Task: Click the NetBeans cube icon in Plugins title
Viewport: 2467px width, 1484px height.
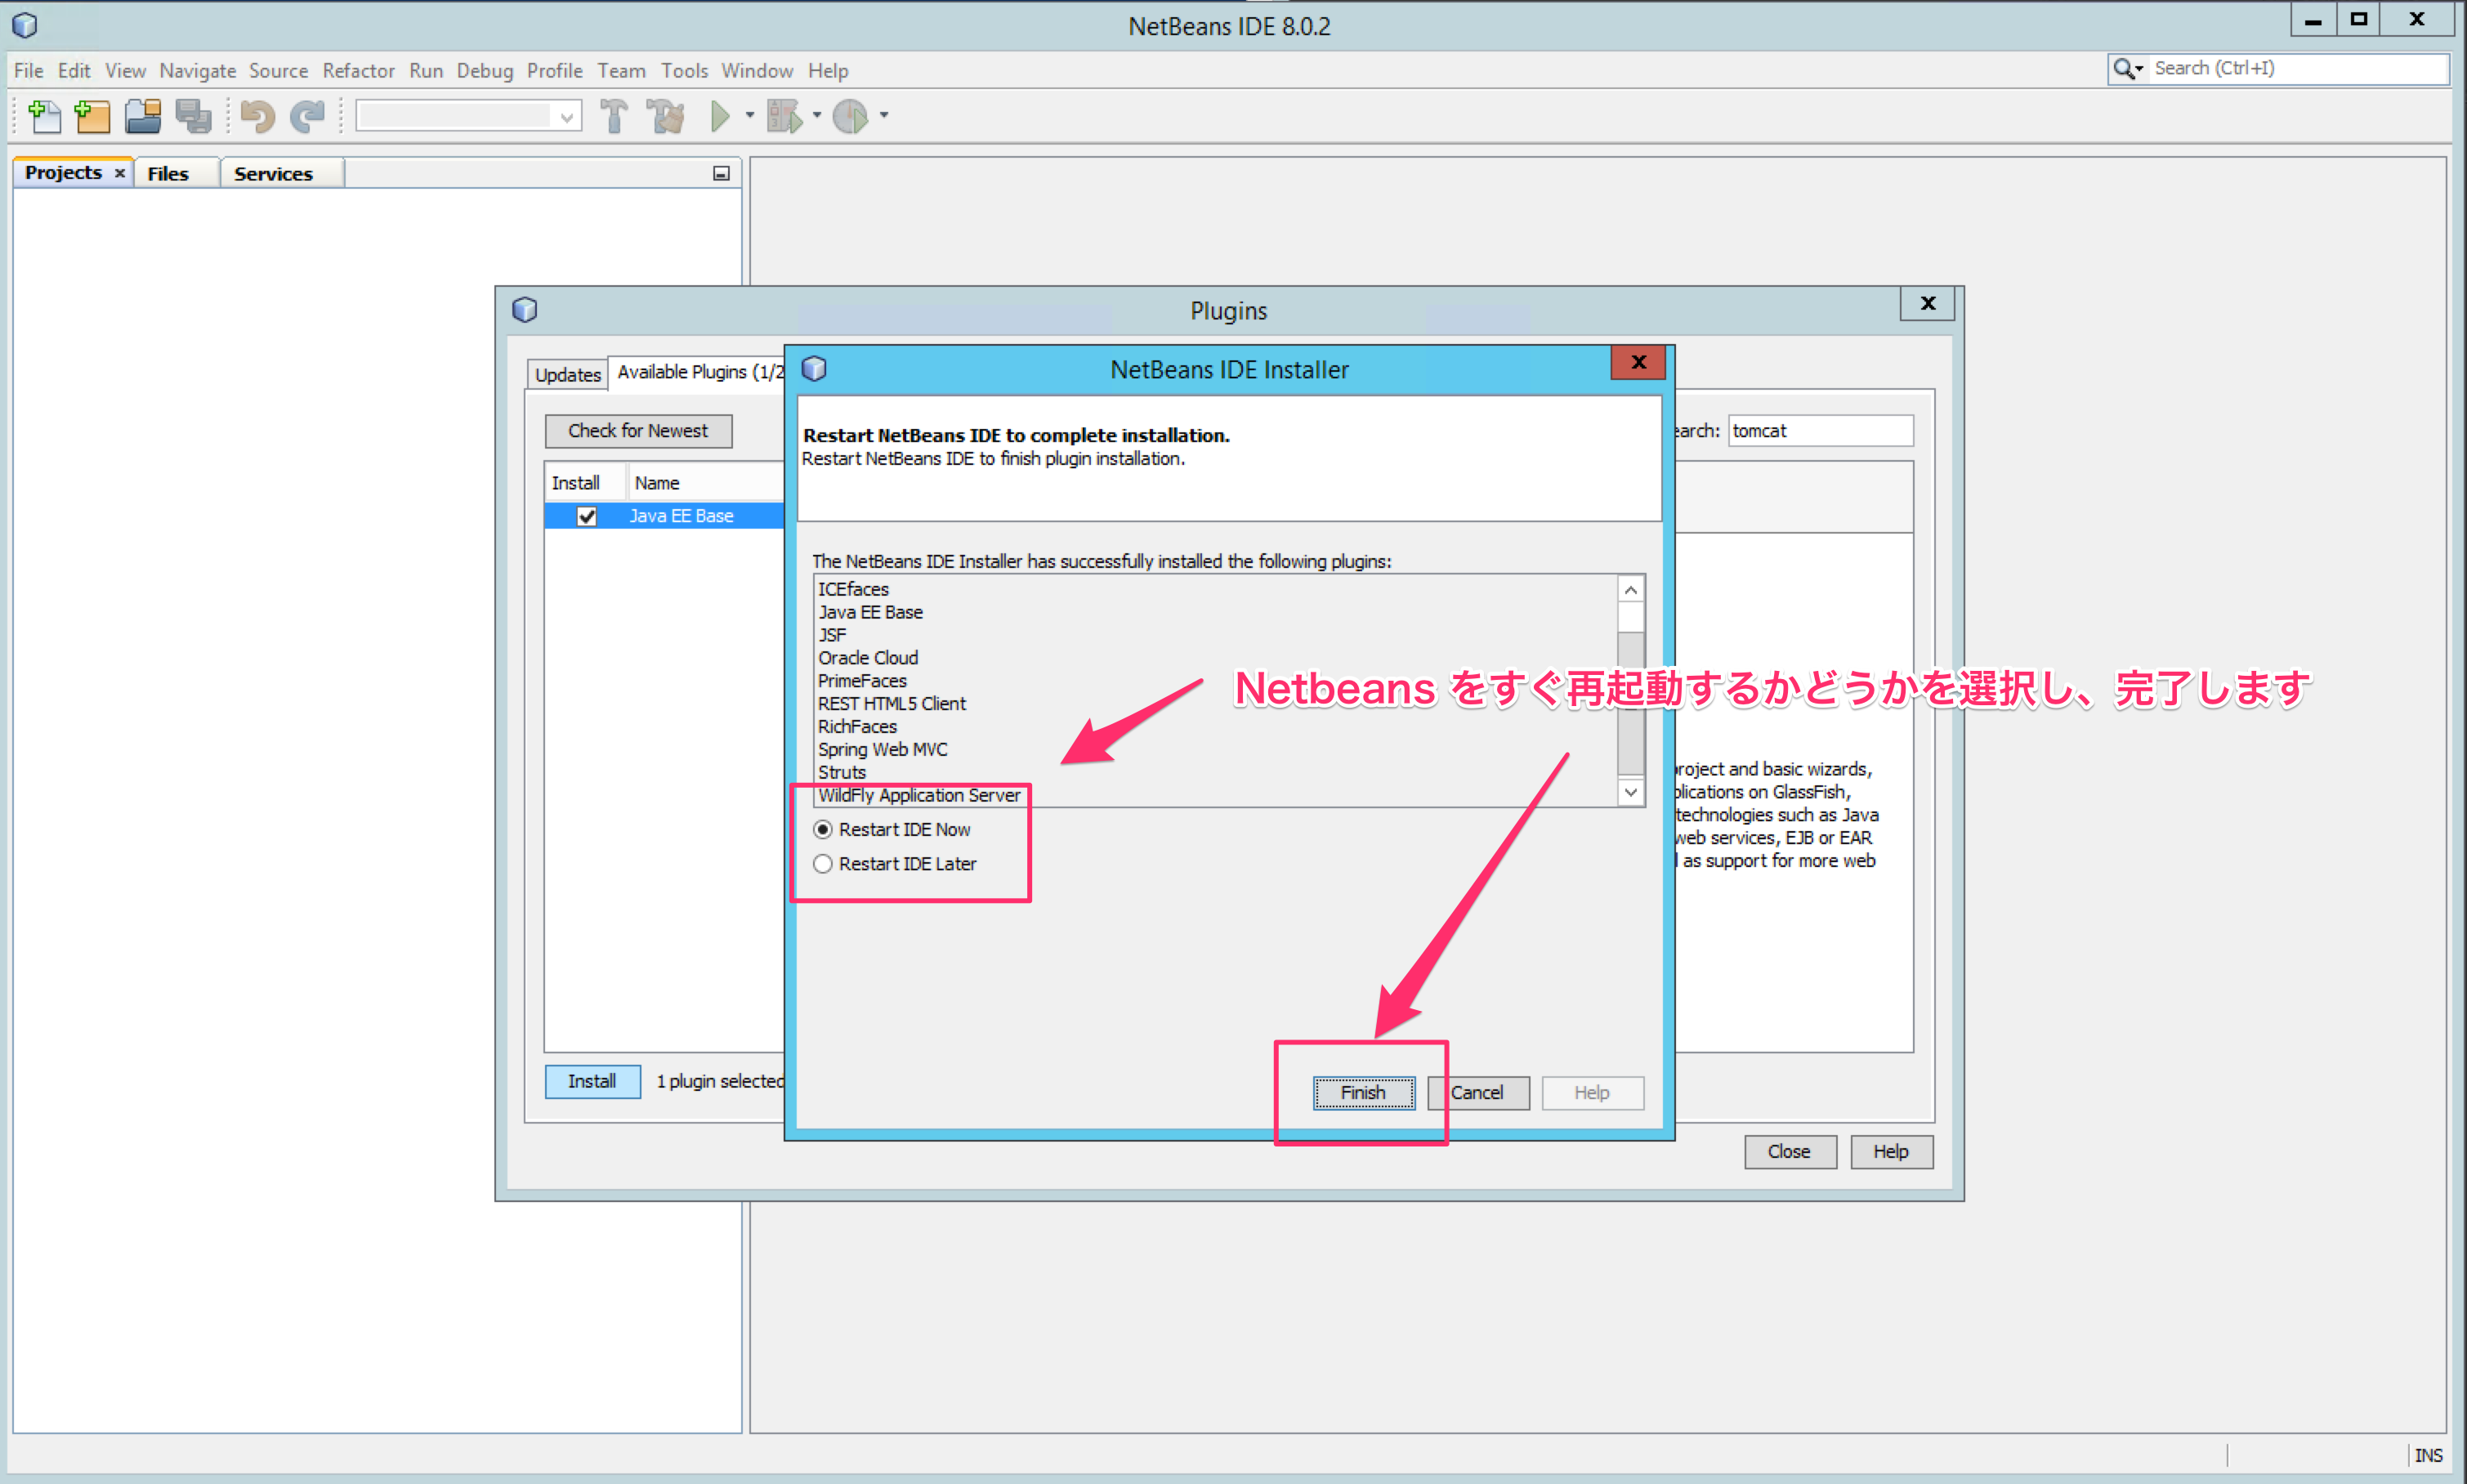Action: 525,310
